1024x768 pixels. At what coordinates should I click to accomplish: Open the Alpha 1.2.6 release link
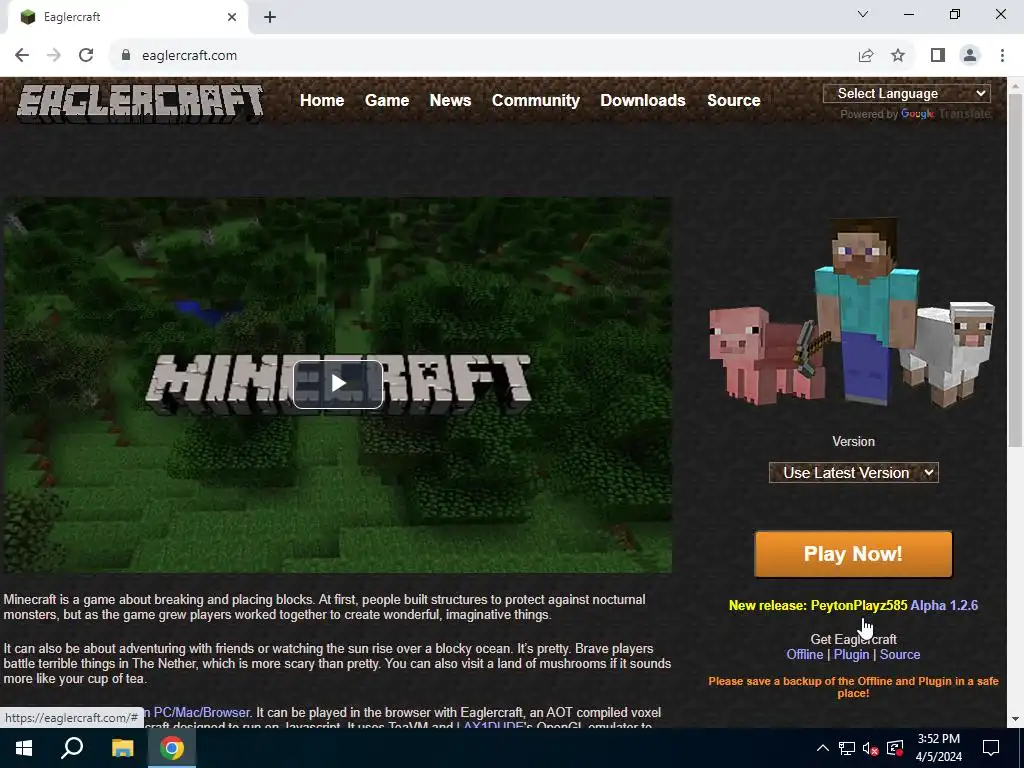tap(944, 605)
